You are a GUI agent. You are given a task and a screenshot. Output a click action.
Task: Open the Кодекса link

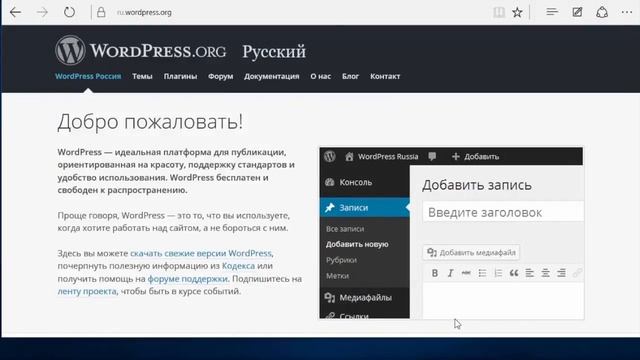pos(238,266)
